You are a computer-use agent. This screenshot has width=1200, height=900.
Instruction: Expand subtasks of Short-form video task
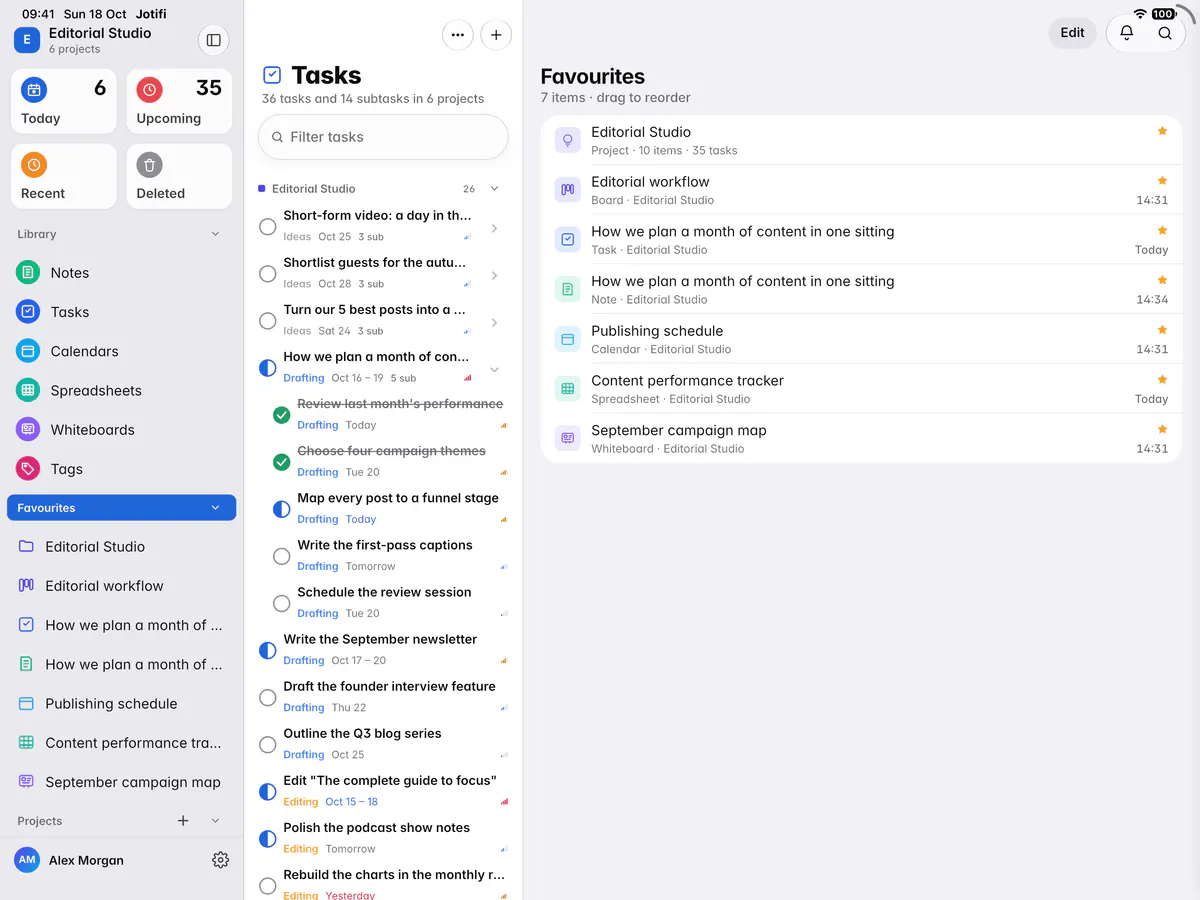coord(494,228)
